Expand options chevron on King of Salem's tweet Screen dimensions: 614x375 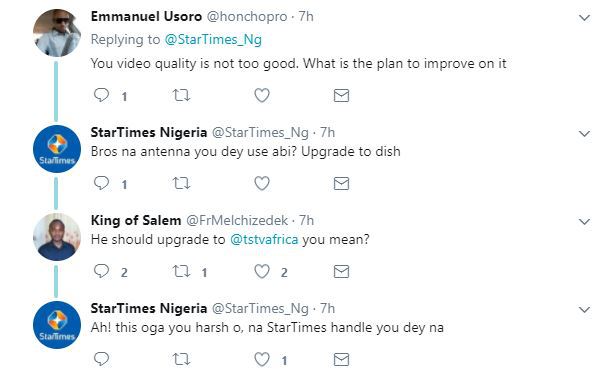point(584,222)
